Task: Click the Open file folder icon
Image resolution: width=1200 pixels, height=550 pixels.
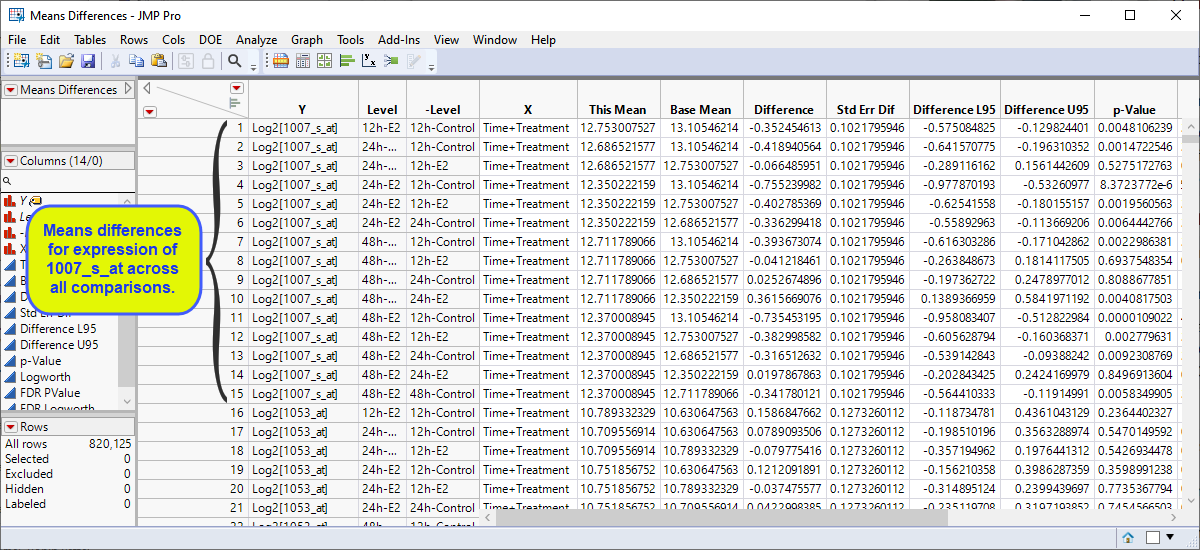Action: 66,62
